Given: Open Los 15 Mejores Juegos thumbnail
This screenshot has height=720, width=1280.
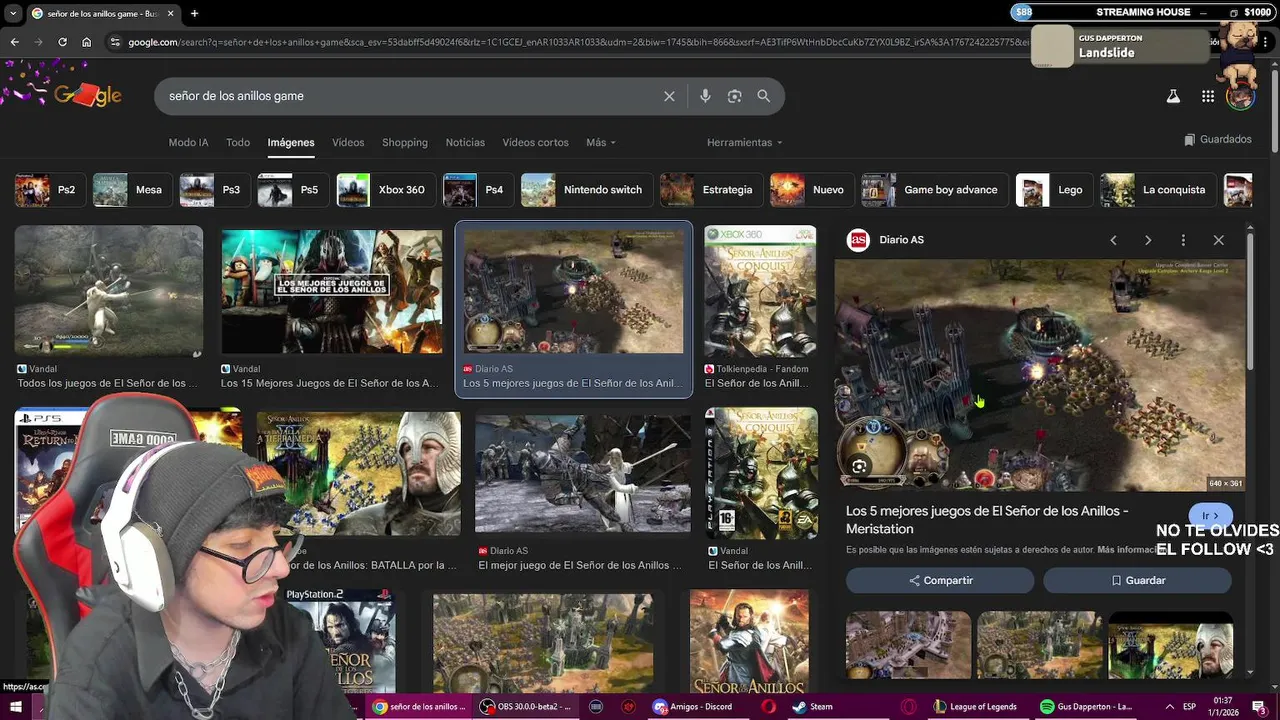Looking at the screenshot, I should 332,291.
